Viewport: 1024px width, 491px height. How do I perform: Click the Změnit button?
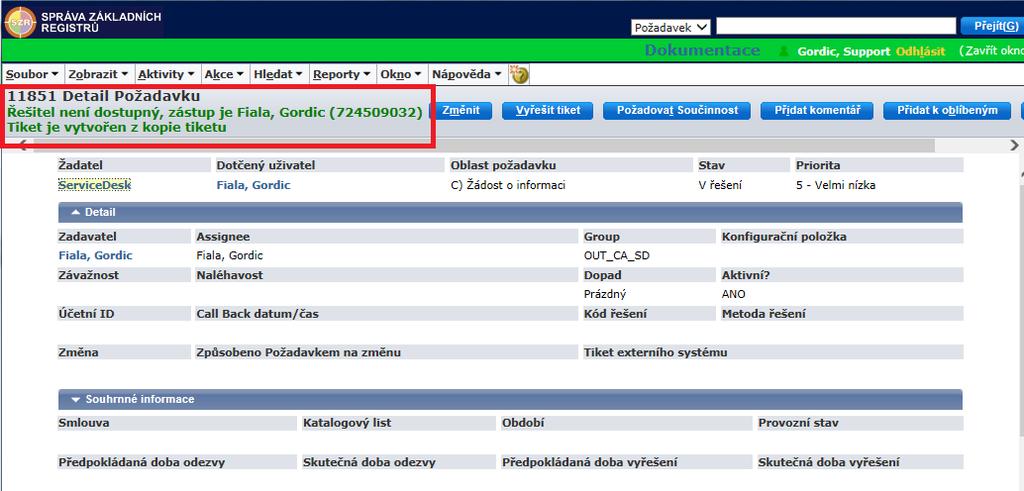461,110
